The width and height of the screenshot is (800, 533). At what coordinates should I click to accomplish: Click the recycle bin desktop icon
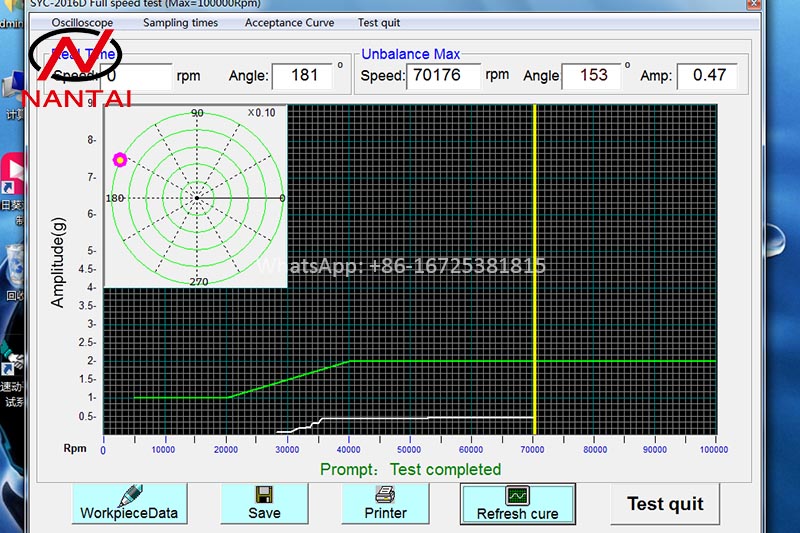coord(14,262)
